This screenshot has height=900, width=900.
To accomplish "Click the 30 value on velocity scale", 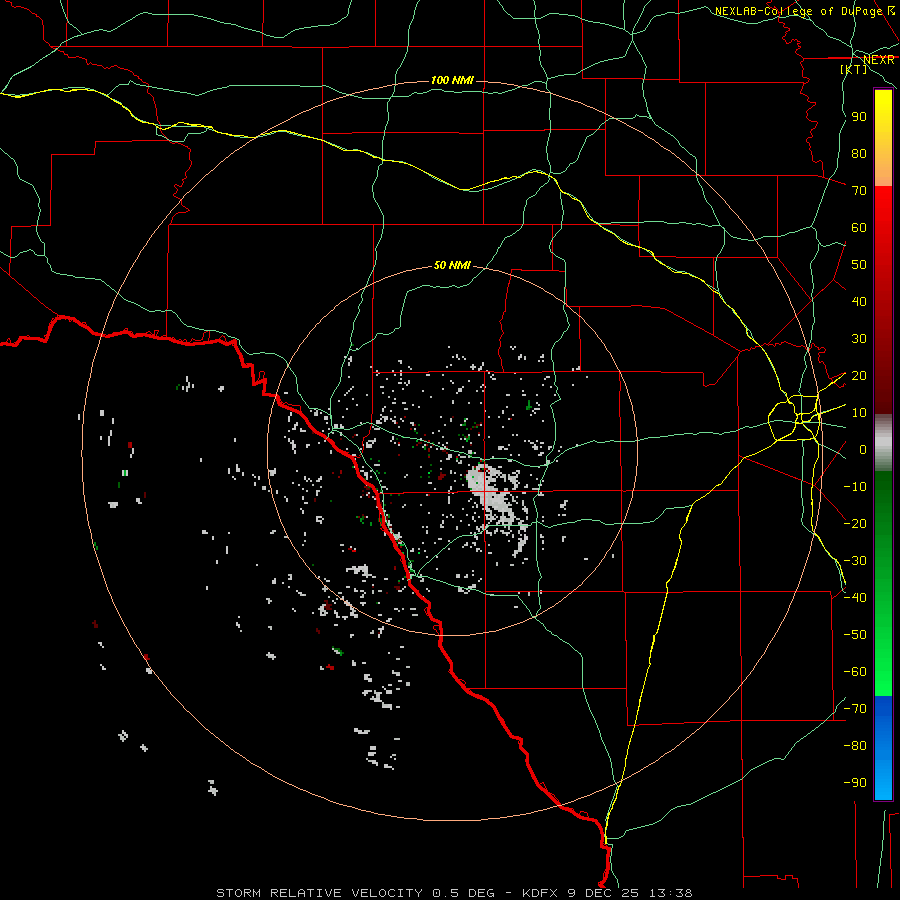I will click(x=859, y=339).
